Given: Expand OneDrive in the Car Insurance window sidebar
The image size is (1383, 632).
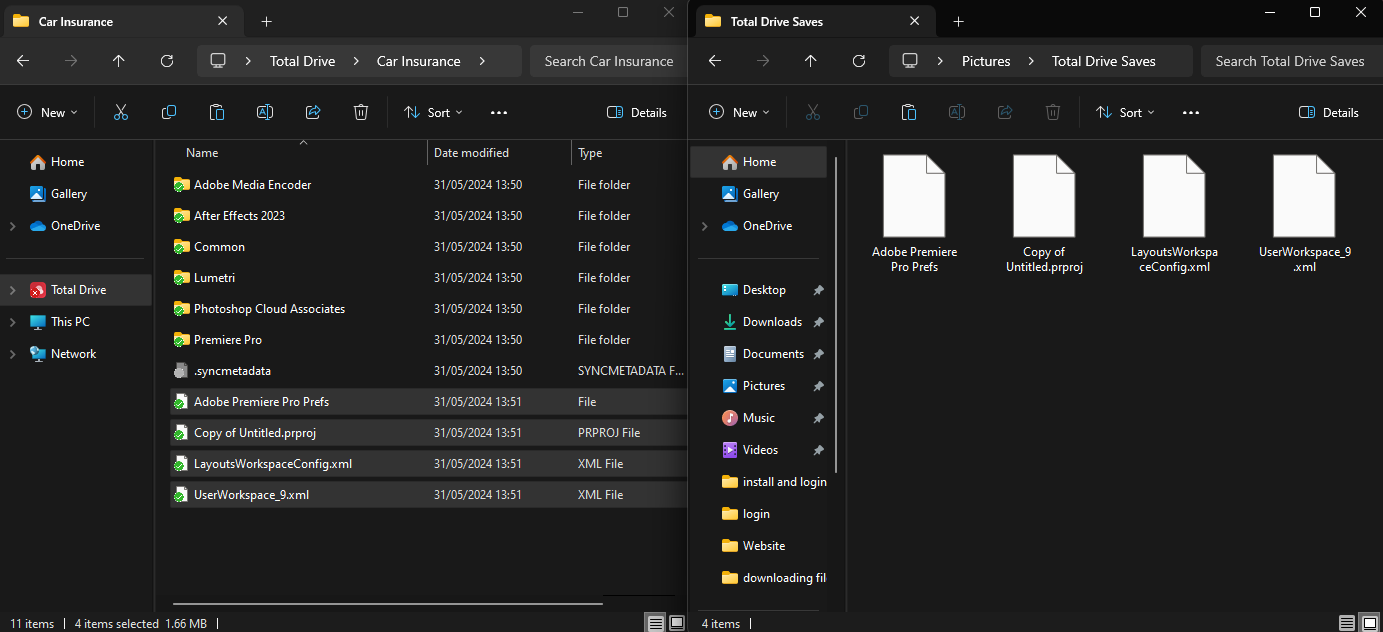Looking at the screenshot, I should pyautogui.click(x=12, y=226).
